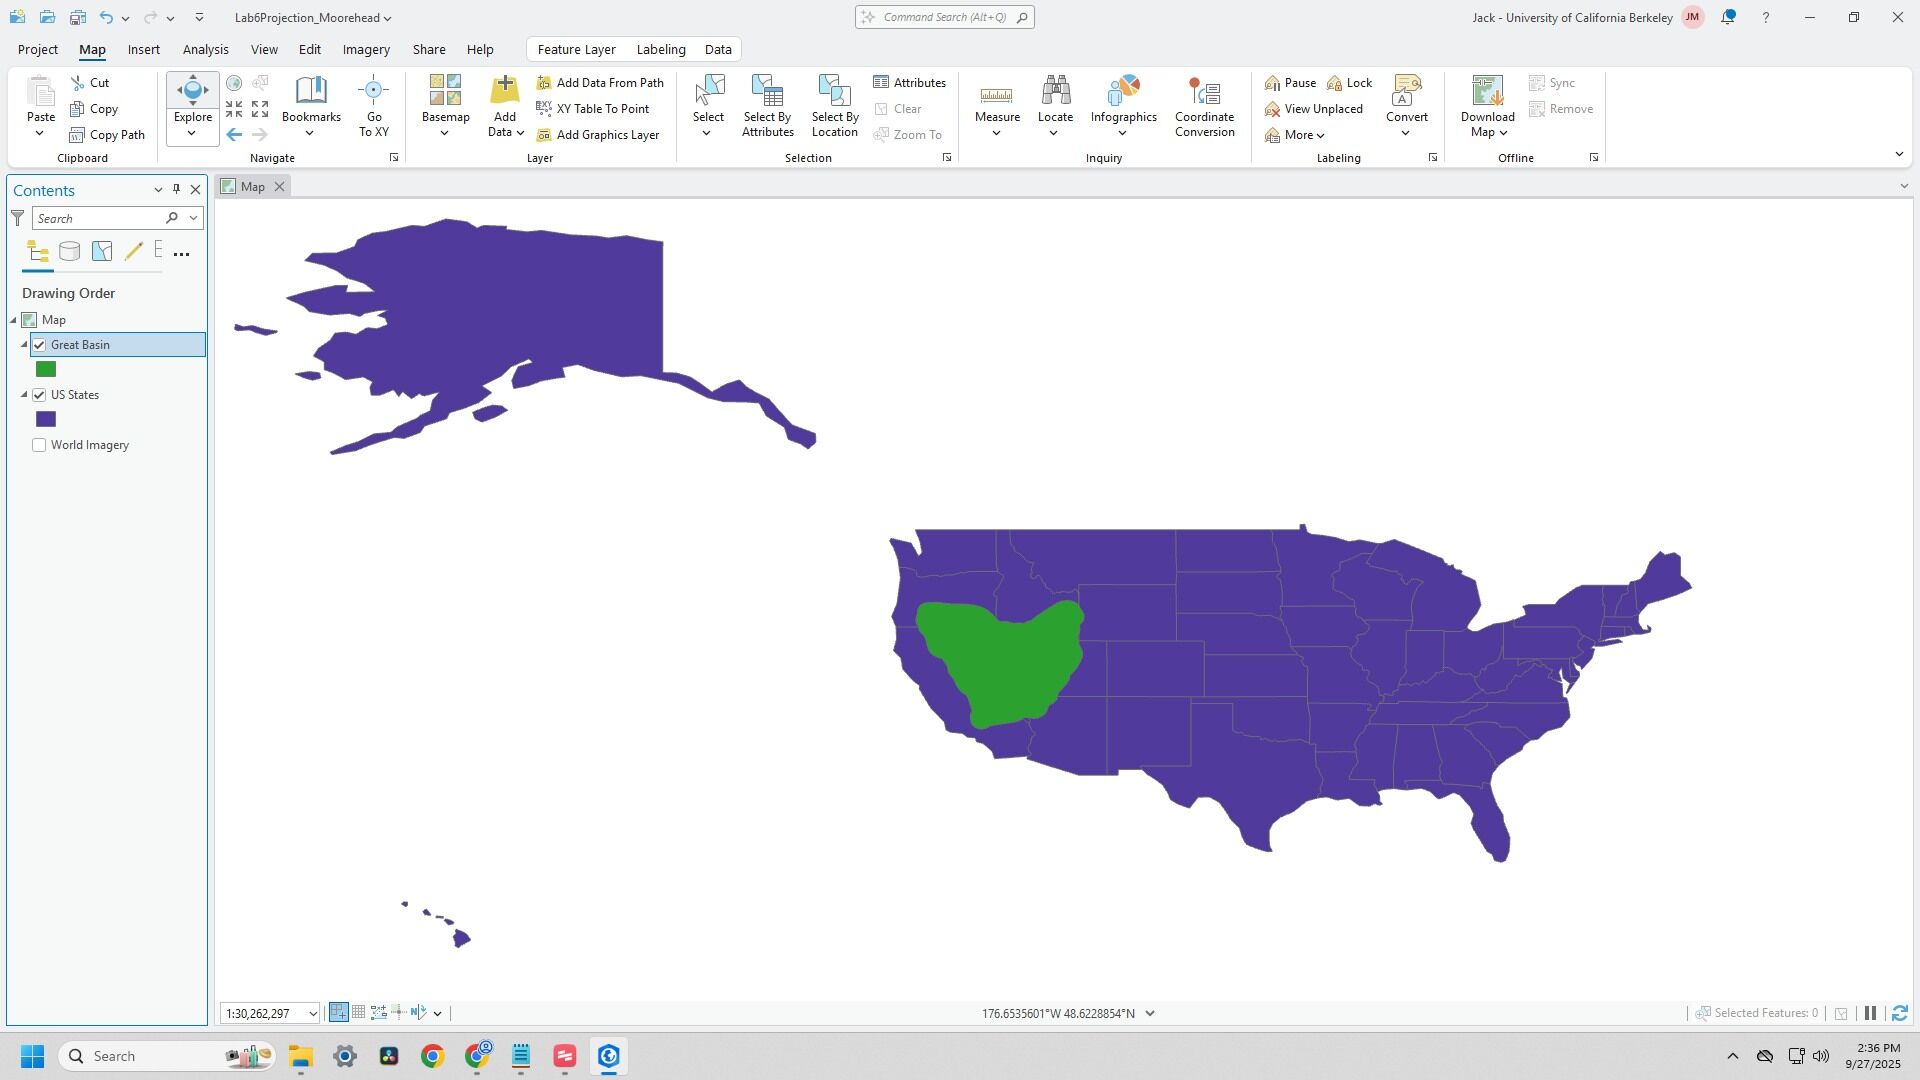The image size is (1920, 1080).
Task: Click Add Data From Path button
Action: click(x=600, y=83)
